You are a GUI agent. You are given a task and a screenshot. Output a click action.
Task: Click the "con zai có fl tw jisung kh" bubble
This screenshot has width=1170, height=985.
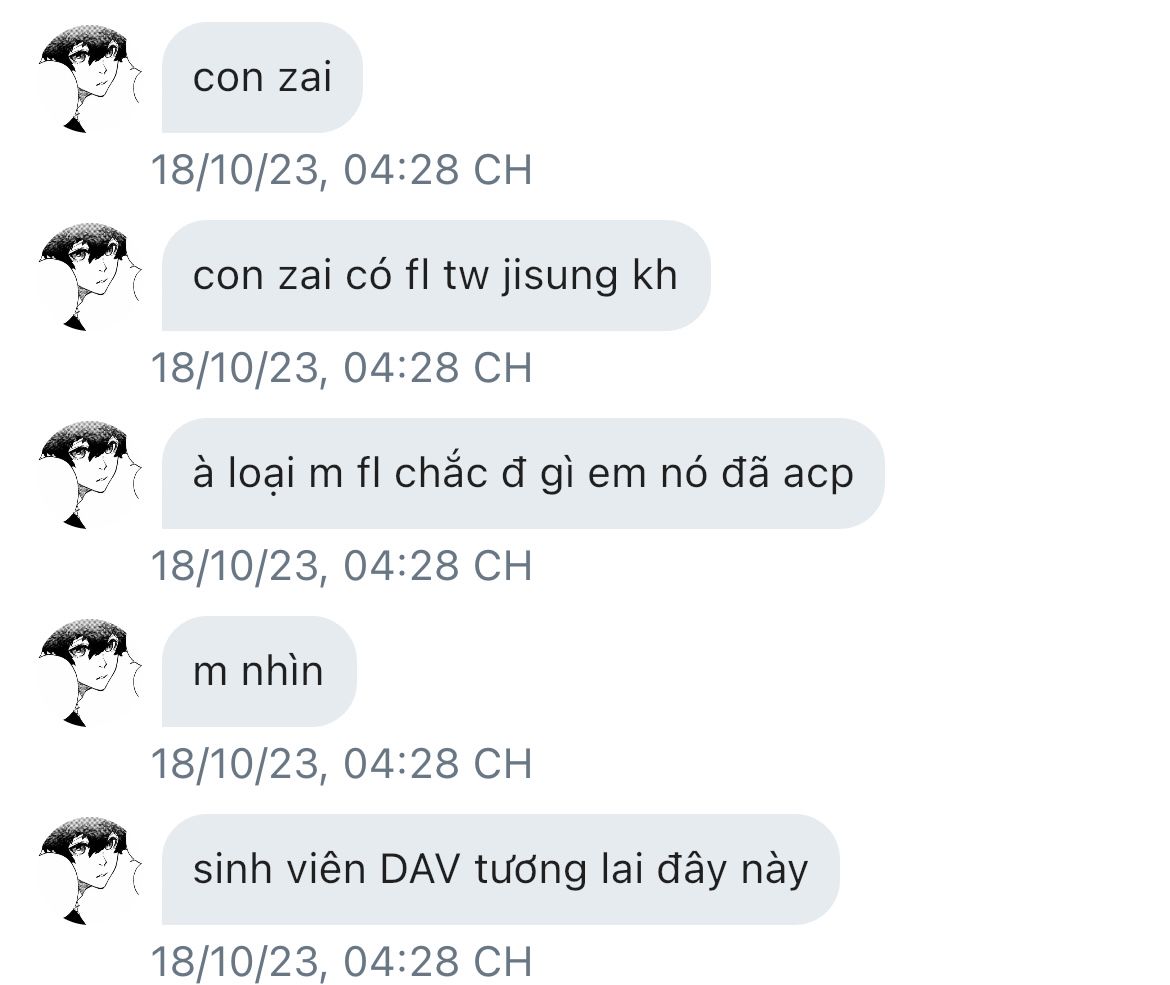[x=436, y=275]
